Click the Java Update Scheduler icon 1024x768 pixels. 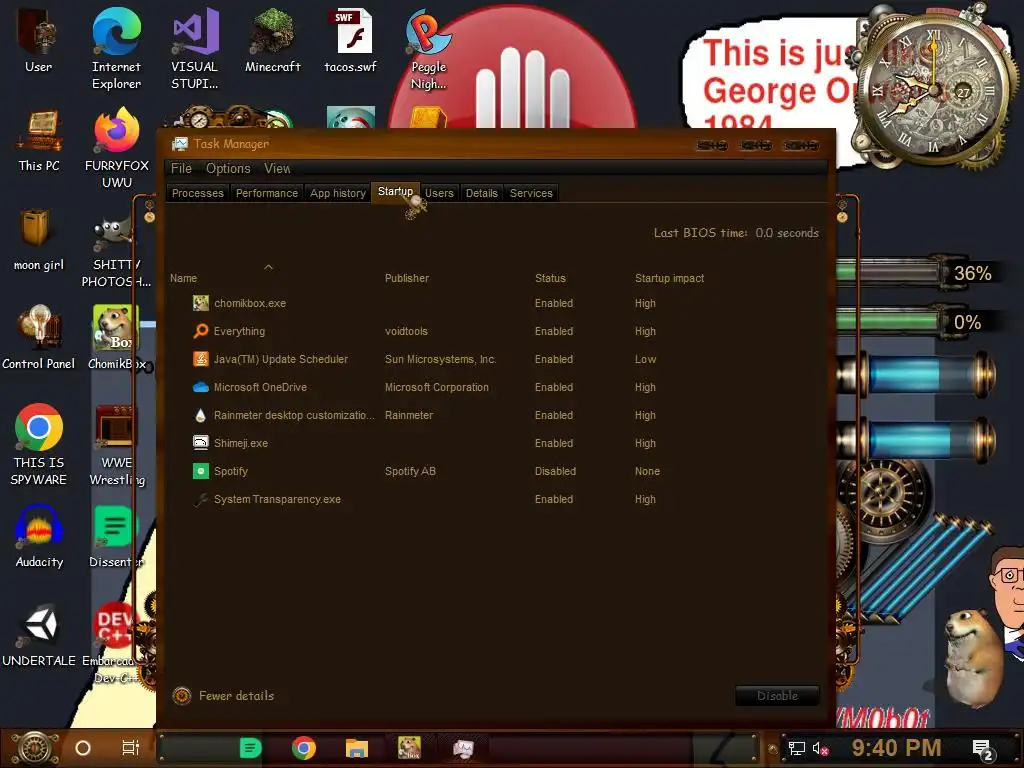pyautogui.click(x=200, y=359)
